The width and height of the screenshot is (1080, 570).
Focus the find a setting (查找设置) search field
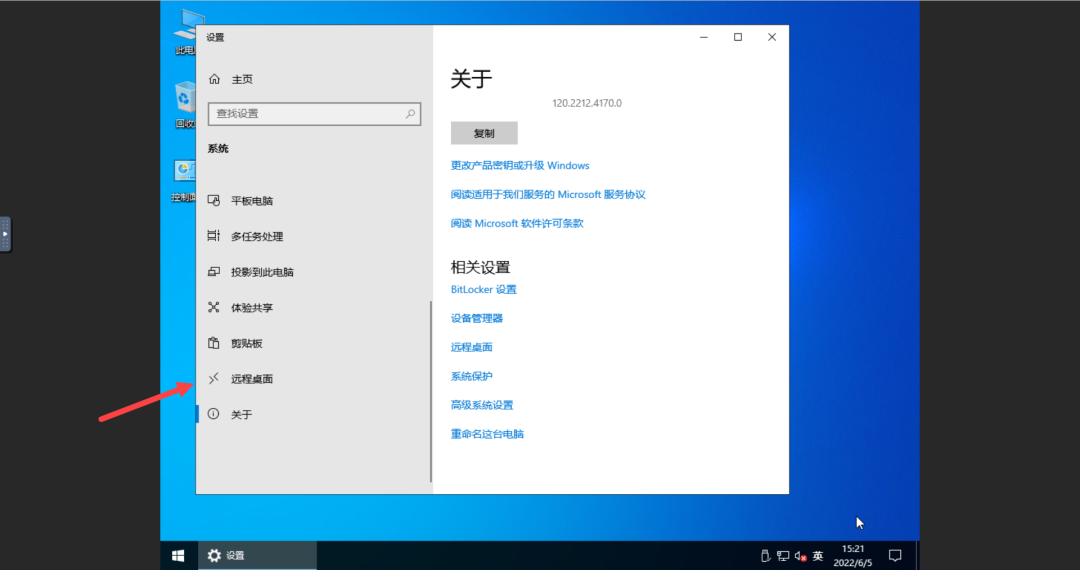coord(314,114)
